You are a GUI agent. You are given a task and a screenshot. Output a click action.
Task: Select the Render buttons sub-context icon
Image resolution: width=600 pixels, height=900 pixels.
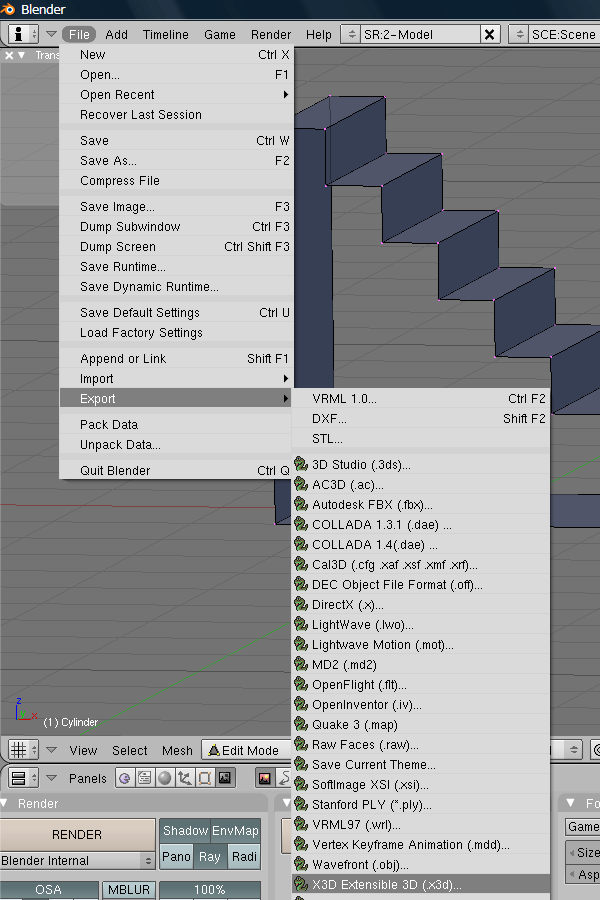click(265, 778)
